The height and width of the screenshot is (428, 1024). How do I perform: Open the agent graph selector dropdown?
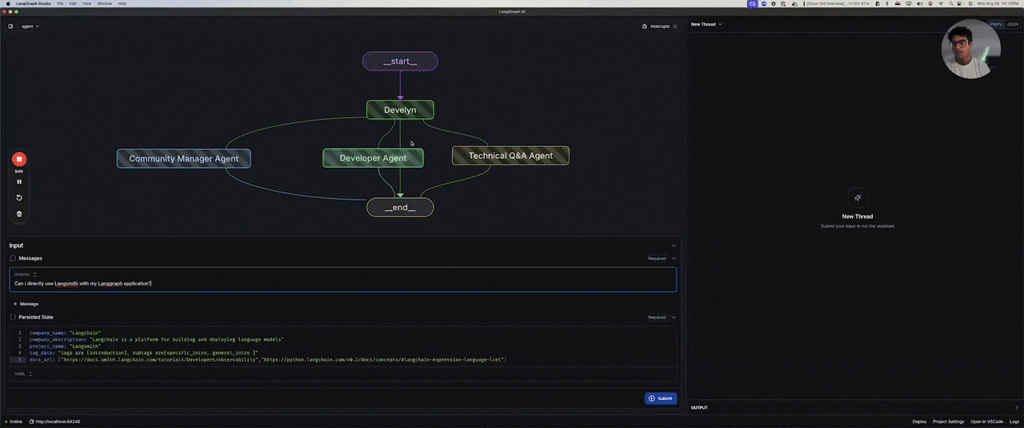(x=31, y=26)
